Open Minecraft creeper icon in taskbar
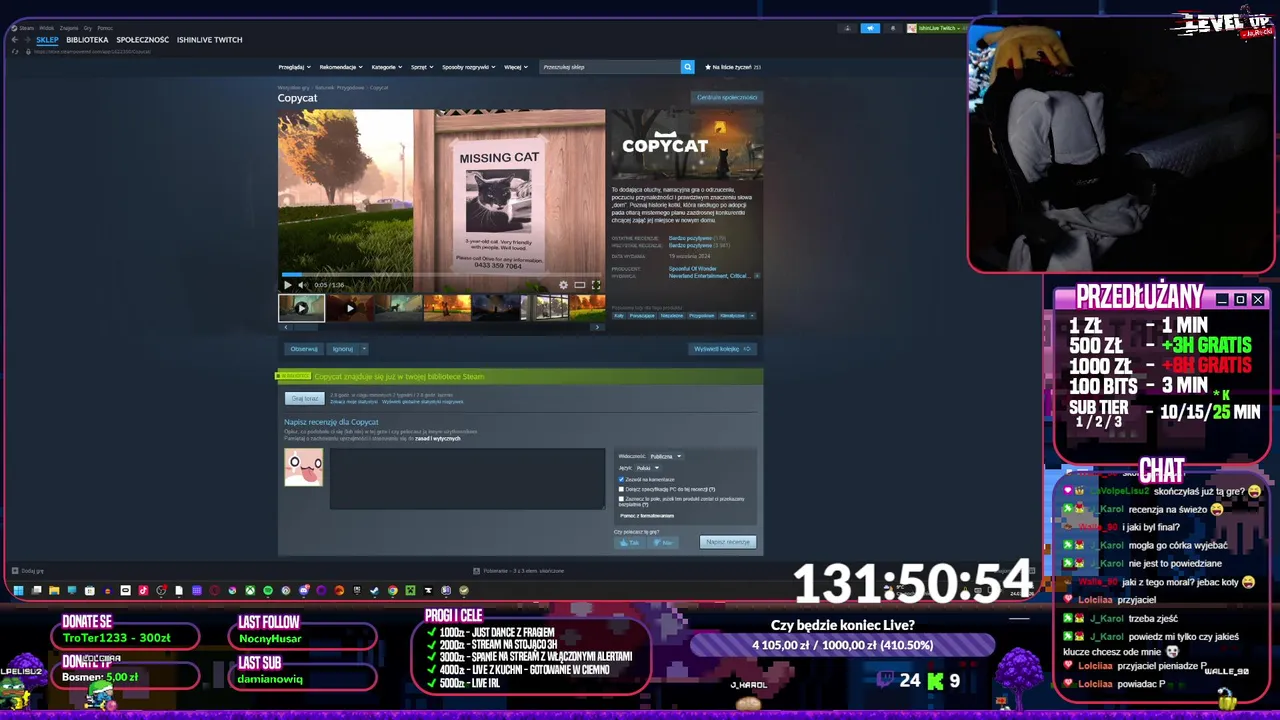Screen dimensions: 1280x720 tap(411, 590)
